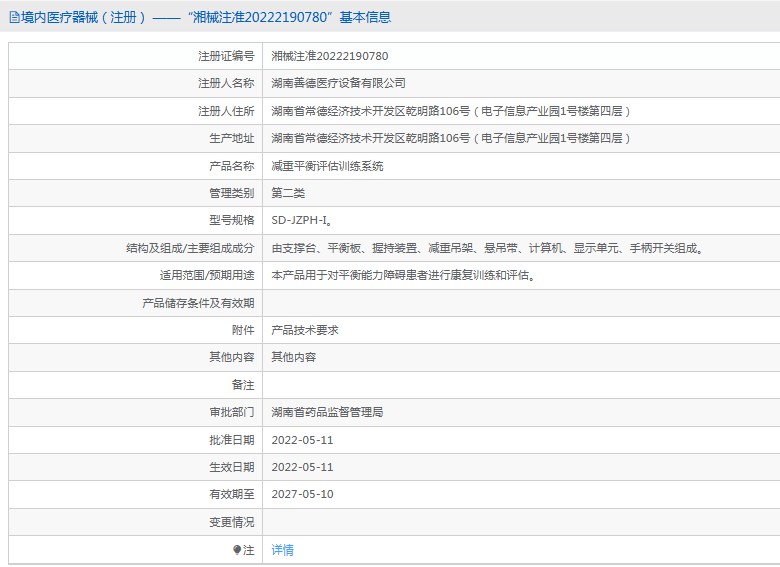Click the 第二类 management category value
The height and width of the screenshot is (567, 780).
[x=288, y=193]
